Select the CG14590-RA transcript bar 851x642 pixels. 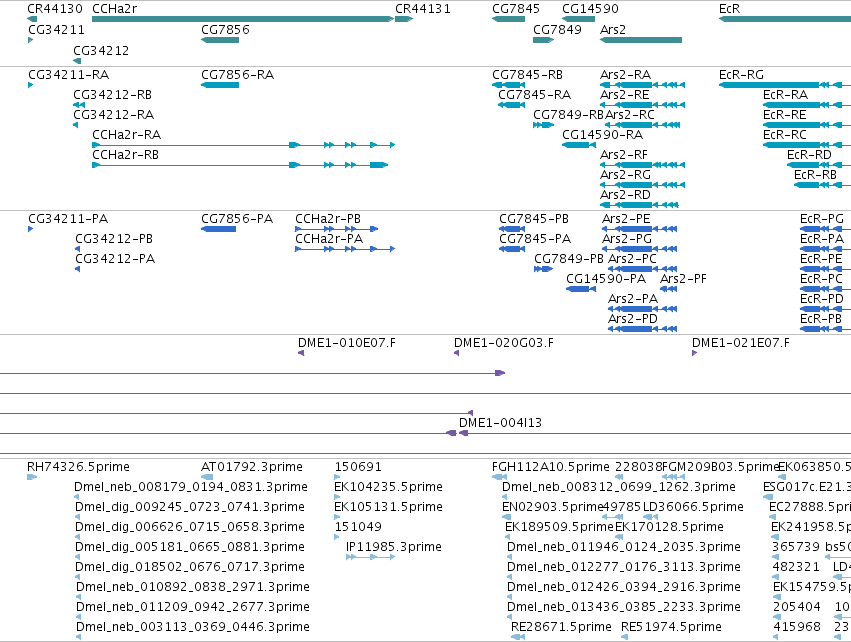579,145
